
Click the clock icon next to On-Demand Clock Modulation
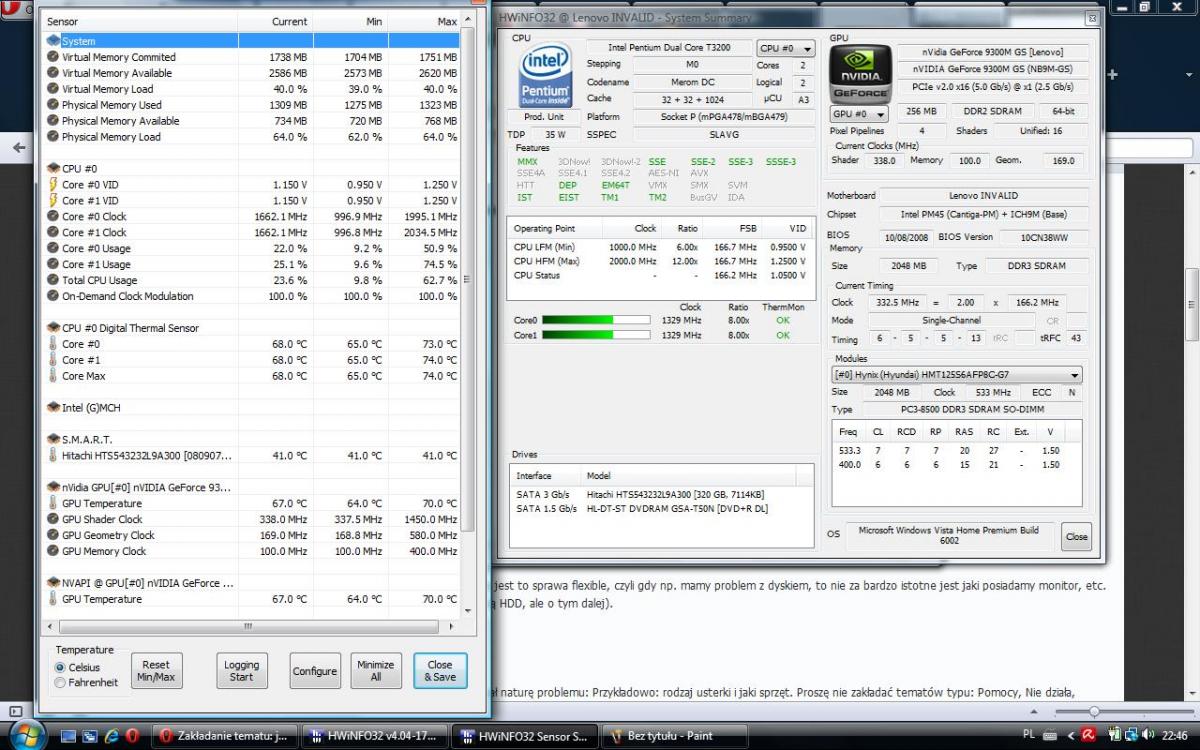[53, 296]
